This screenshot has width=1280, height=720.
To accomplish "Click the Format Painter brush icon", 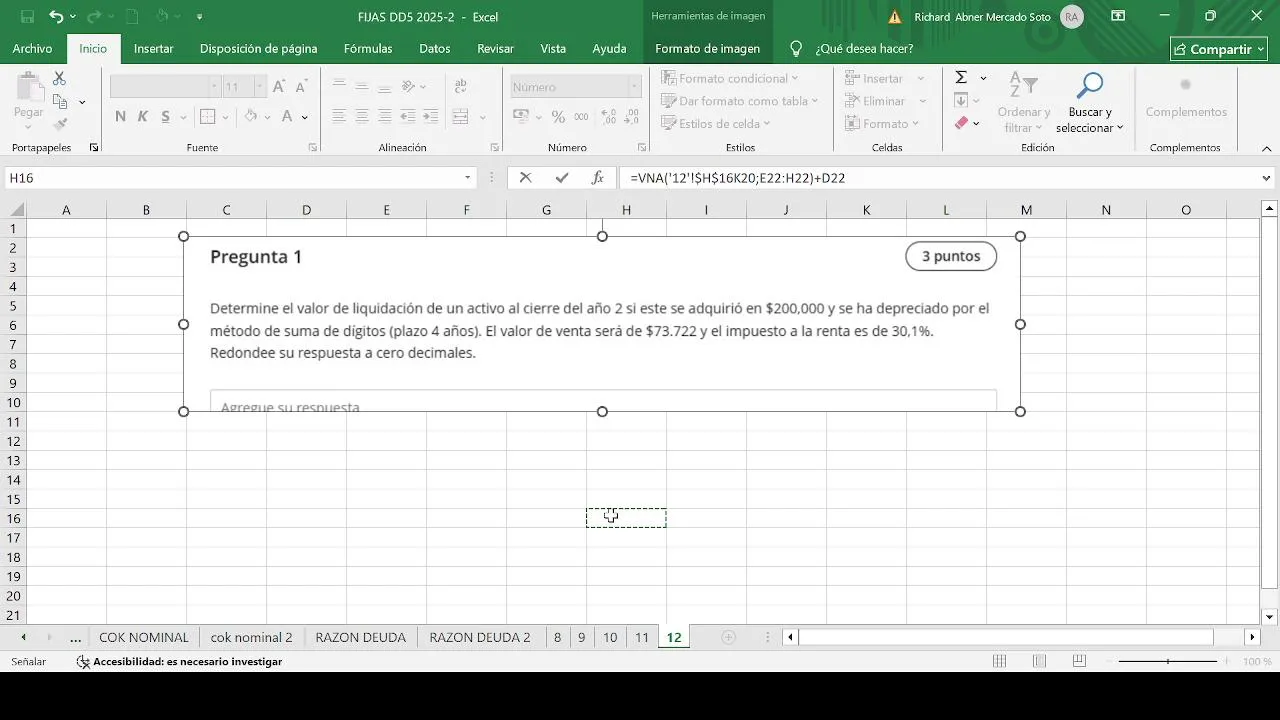I will (x=60, y=124).
